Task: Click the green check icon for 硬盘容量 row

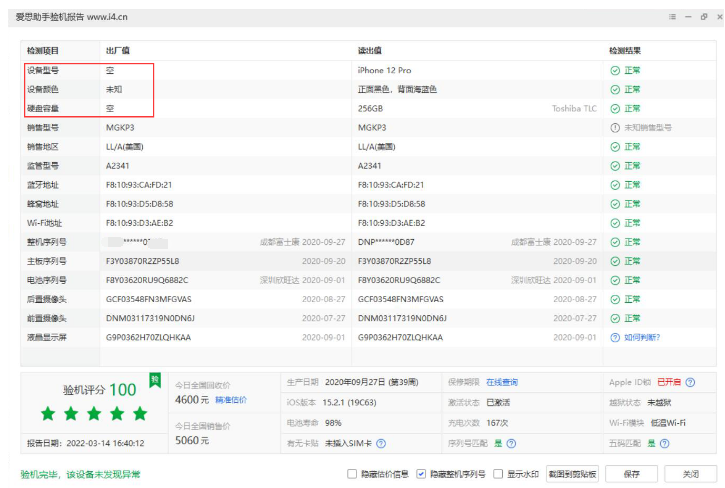Action: (x=615, y=109)
